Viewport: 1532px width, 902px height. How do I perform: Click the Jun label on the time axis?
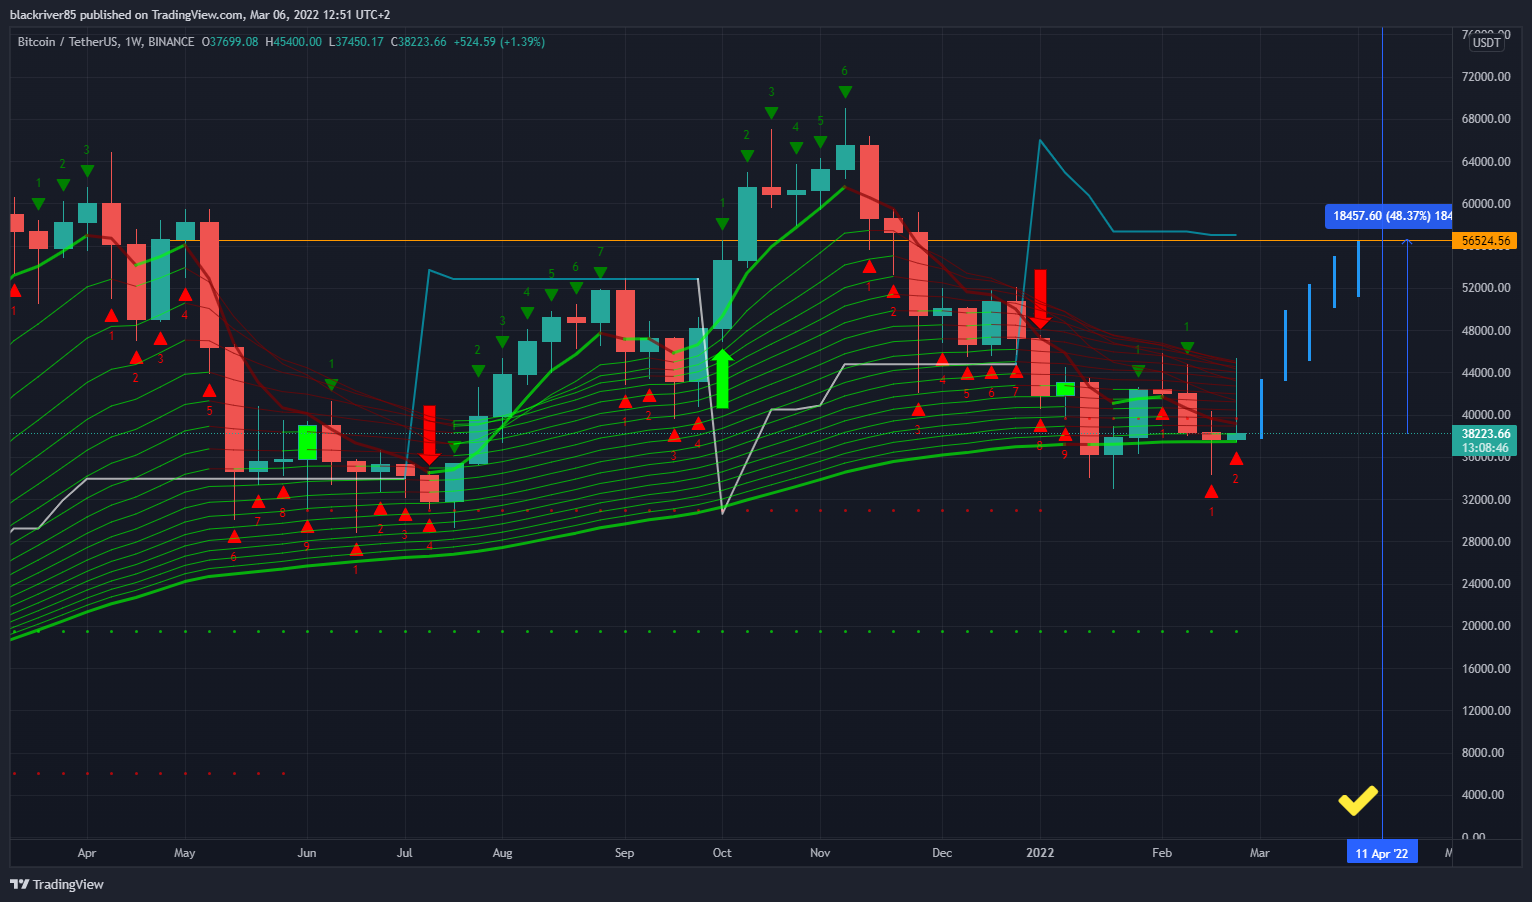click(x=307, y=853)
